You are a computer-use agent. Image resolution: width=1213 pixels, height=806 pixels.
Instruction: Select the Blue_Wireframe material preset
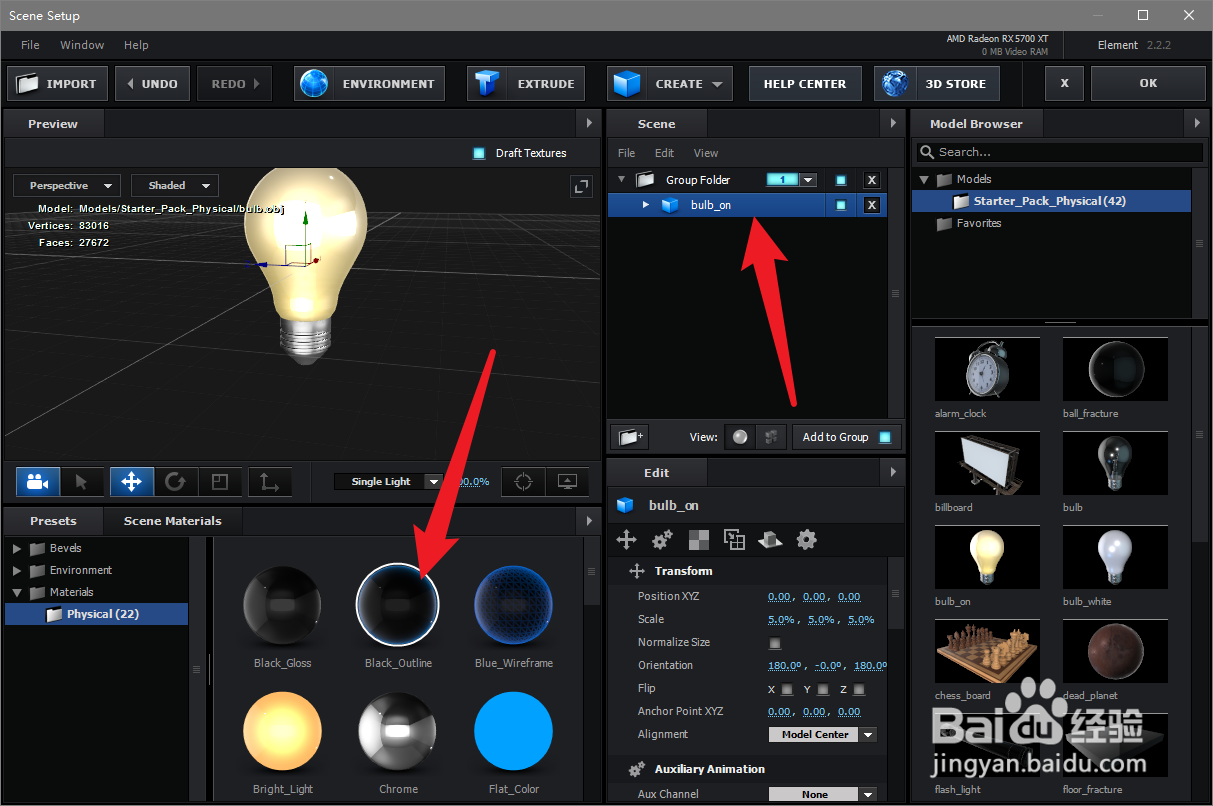(513, 605)
